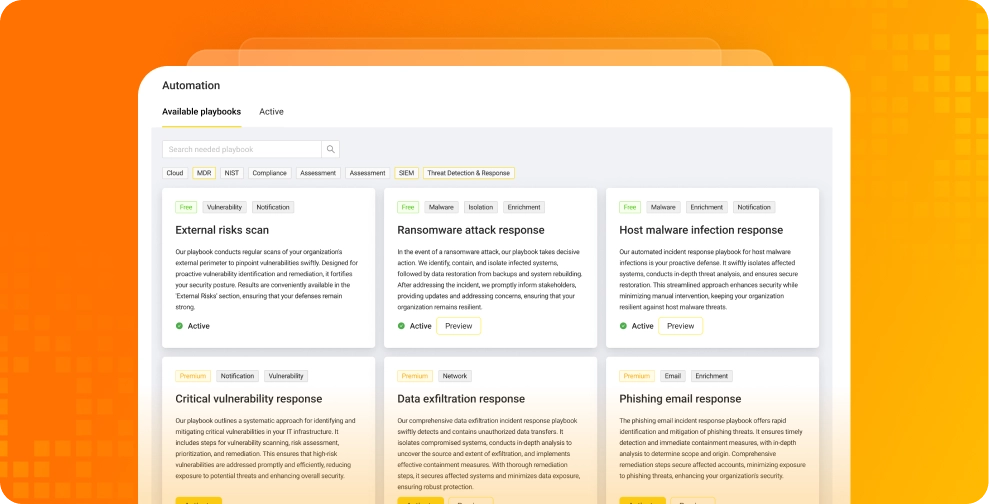Click the Data exfiltration response description paragraph
The image size is (989, 504).
[489, 454]
